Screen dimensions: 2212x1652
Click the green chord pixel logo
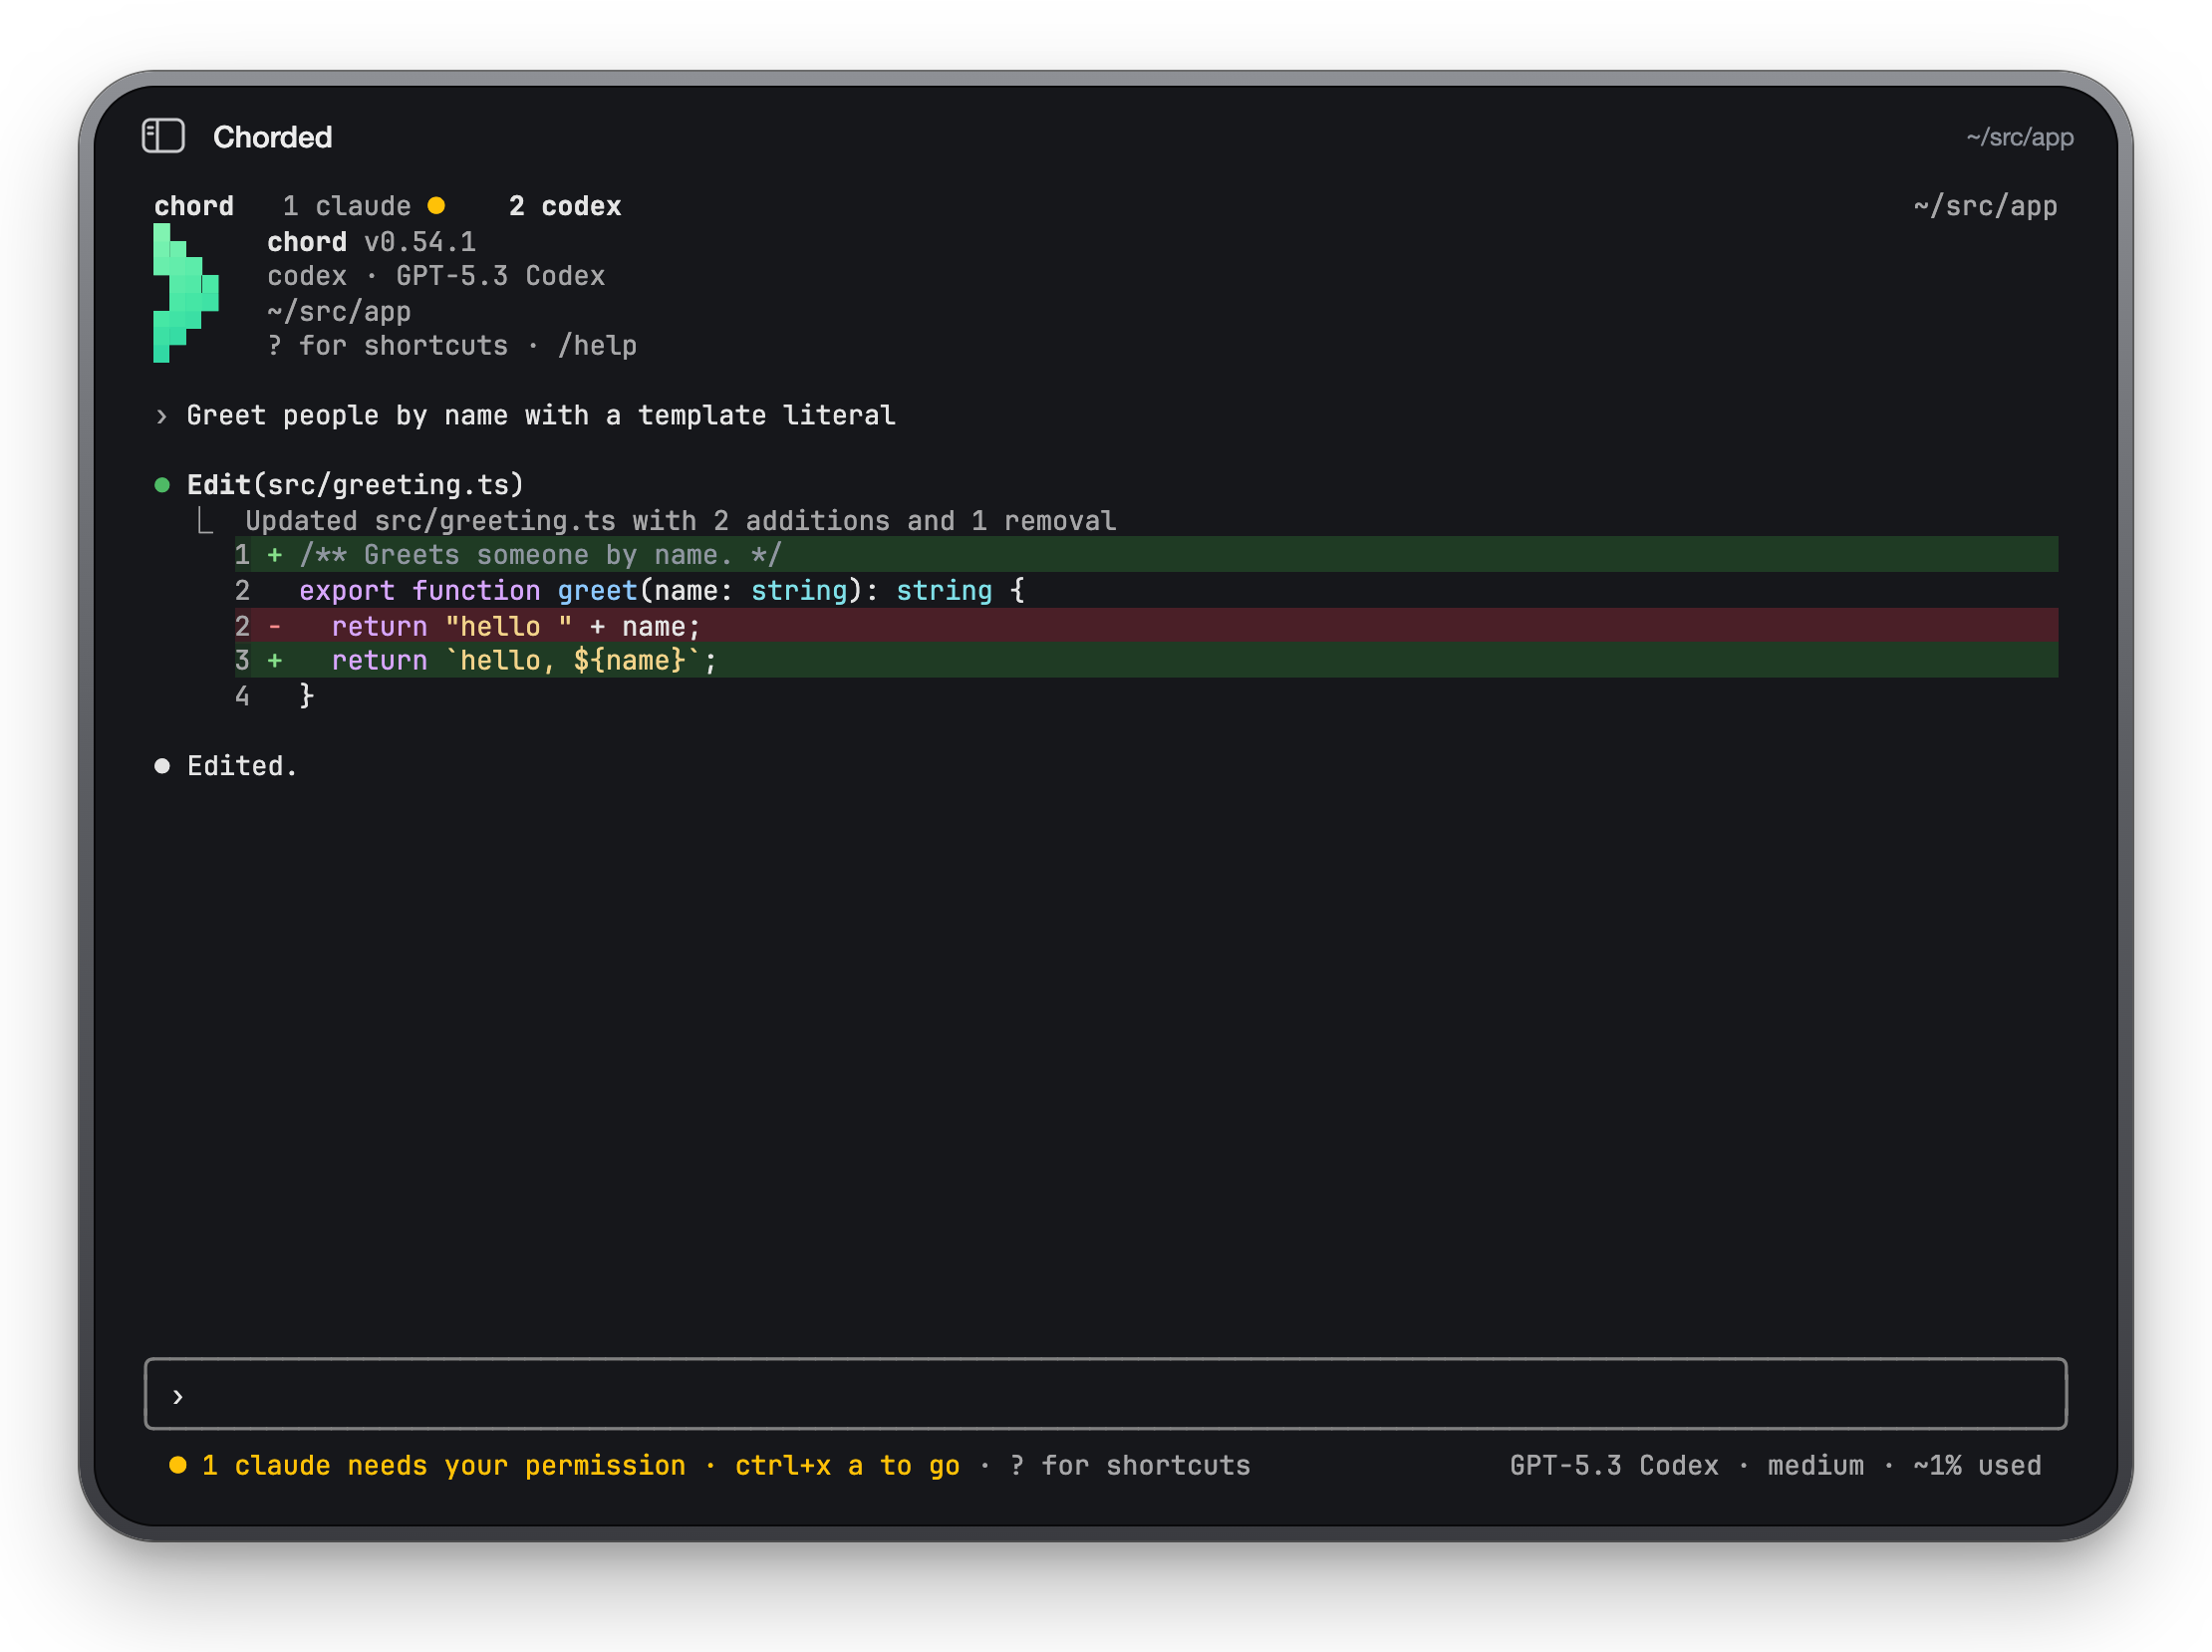186,293
